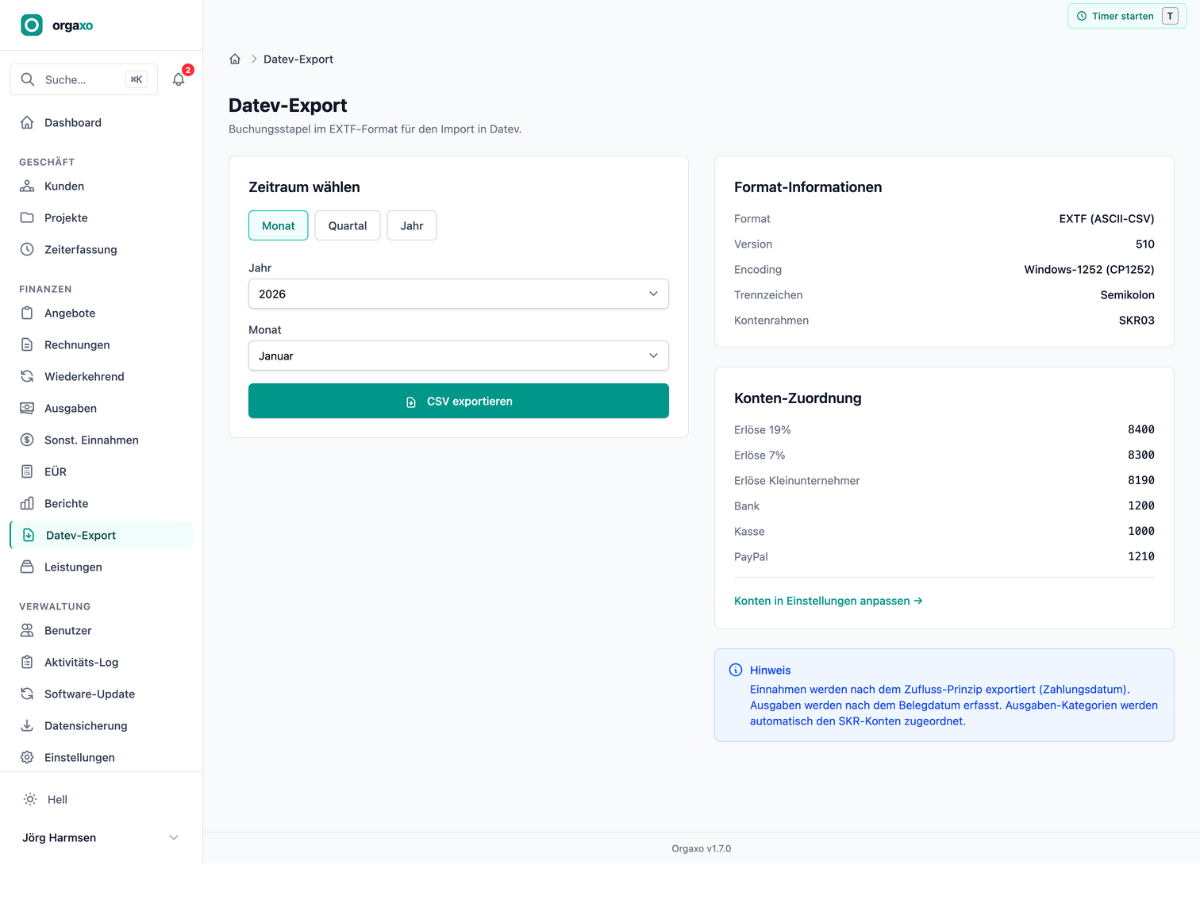Click the EÜR calculator icon

coord(27,472)
